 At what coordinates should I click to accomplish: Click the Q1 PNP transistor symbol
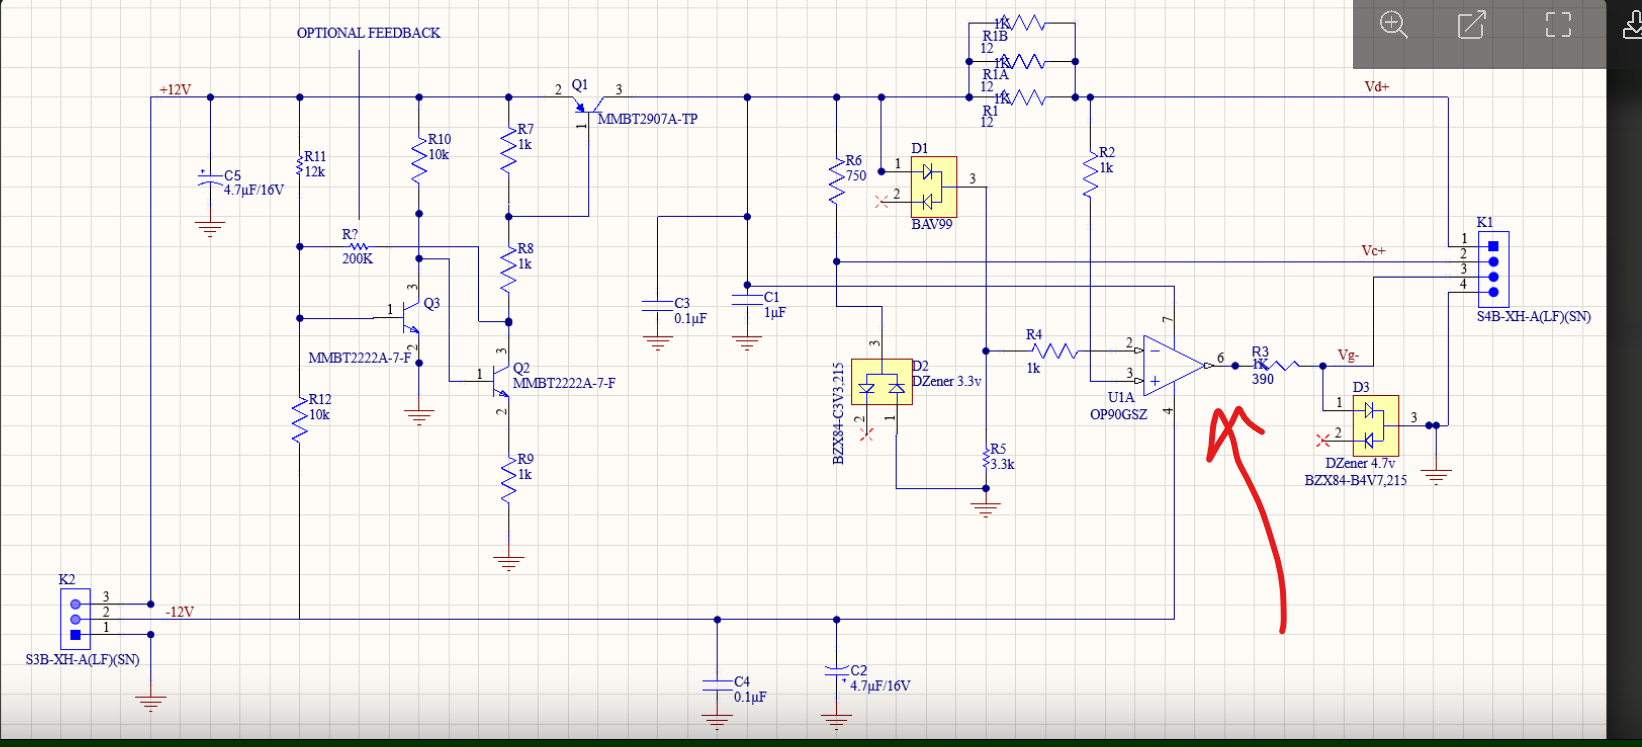588,105
